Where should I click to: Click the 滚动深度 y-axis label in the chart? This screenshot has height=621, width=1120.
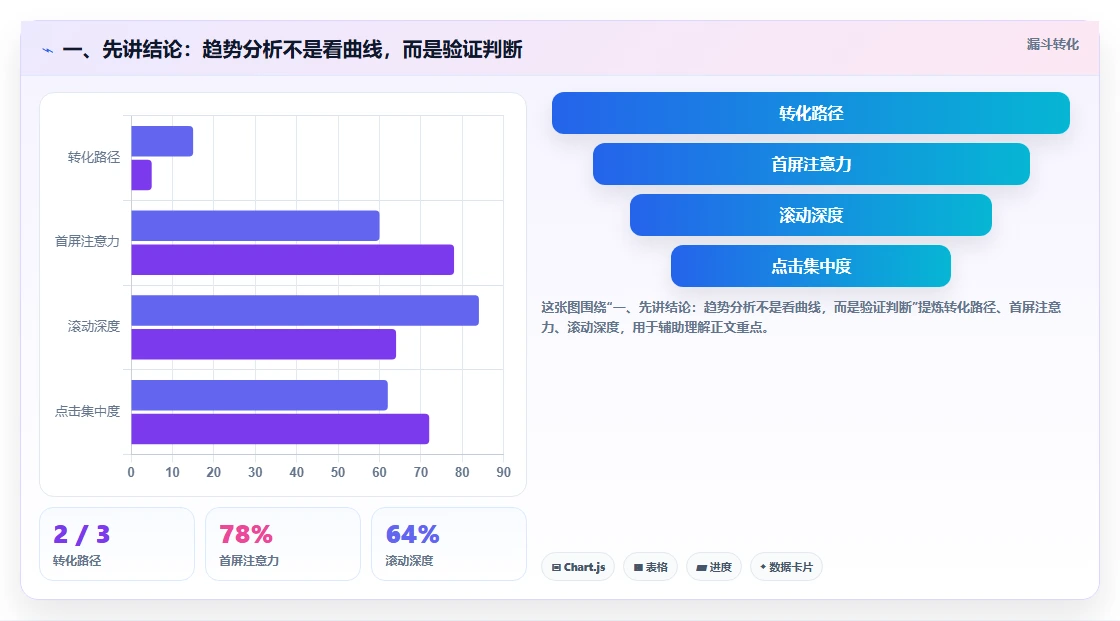click(x=94, y=327)
